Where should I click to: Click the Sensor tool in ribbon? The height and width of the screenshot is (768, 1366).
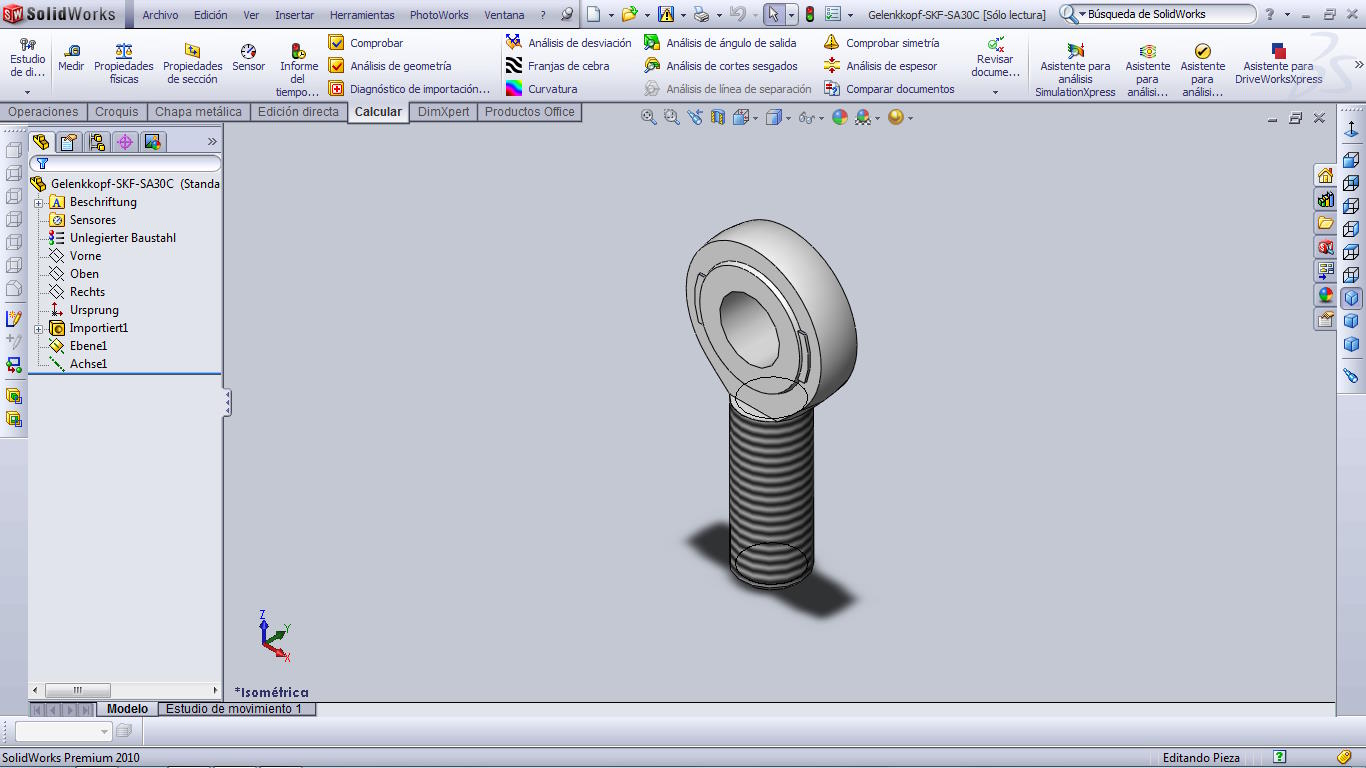tap(249, 58)
